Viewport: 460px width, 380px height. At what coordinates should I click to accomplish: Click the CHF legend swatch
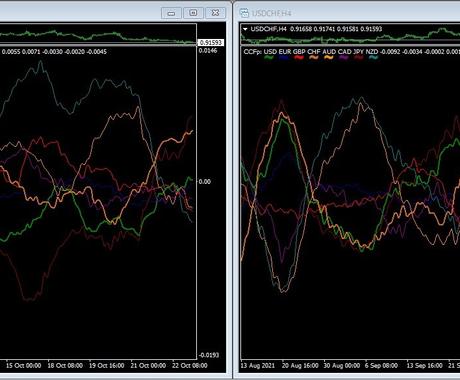coord(314,58)
